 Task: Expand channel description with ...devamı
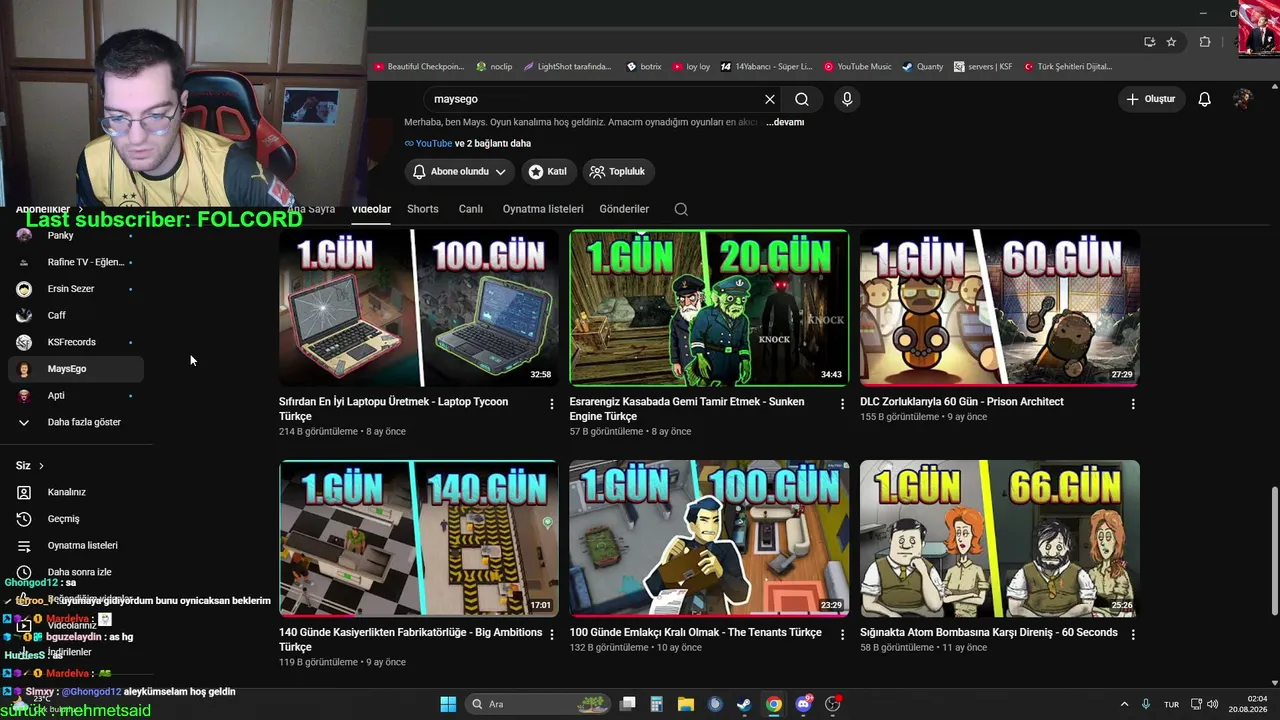[x=785, y=122]
